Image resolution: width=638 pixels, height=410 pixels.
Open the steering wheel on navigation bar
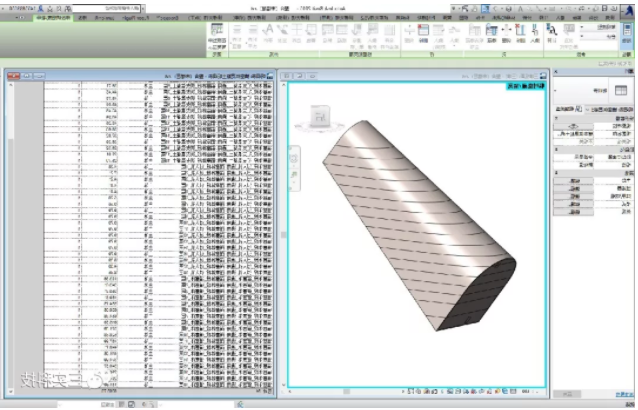pyautogui.click(x=295, y=158)
